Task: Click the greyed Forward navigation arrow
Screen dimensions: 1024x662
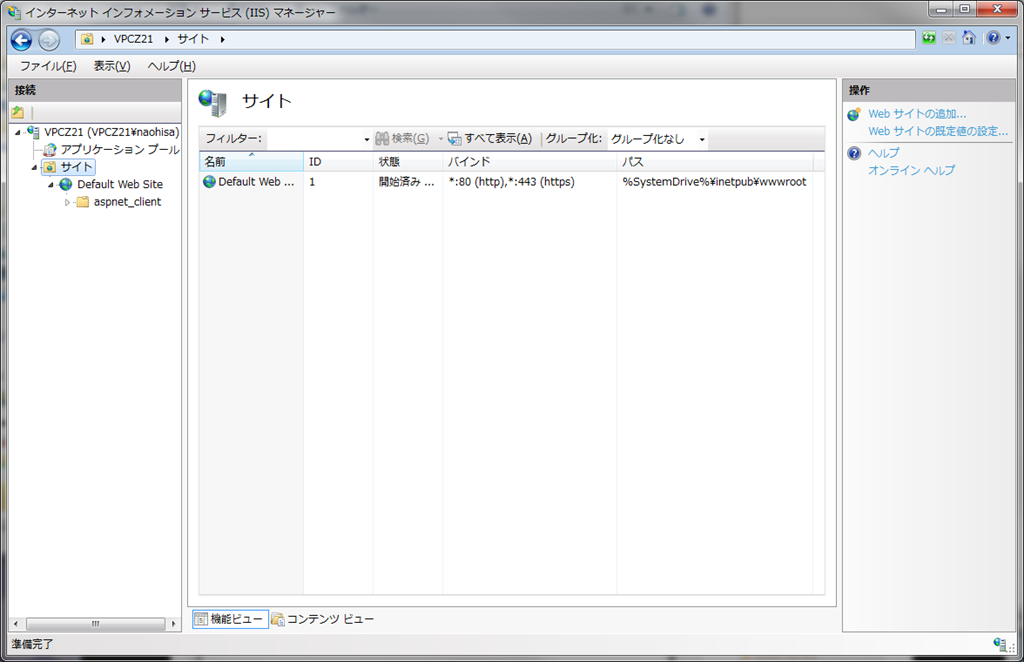Action: (48, 40)
